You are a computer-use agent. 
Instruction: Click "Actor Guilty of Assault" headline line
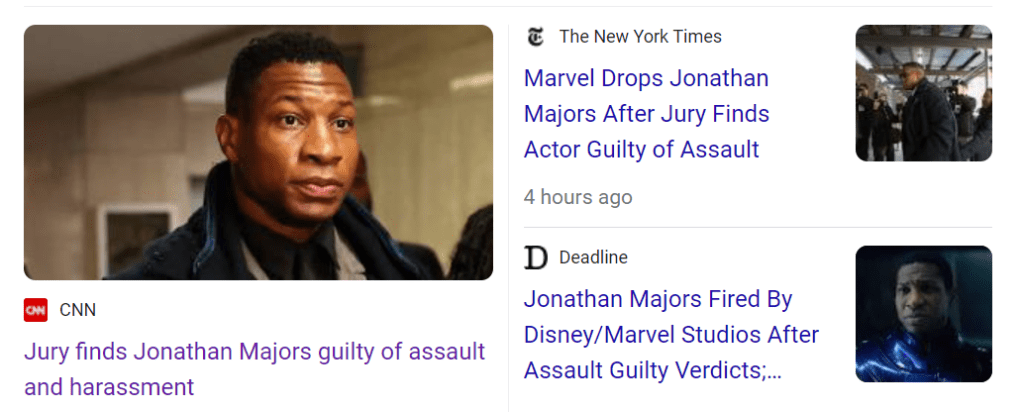click(x=641, y=150)
